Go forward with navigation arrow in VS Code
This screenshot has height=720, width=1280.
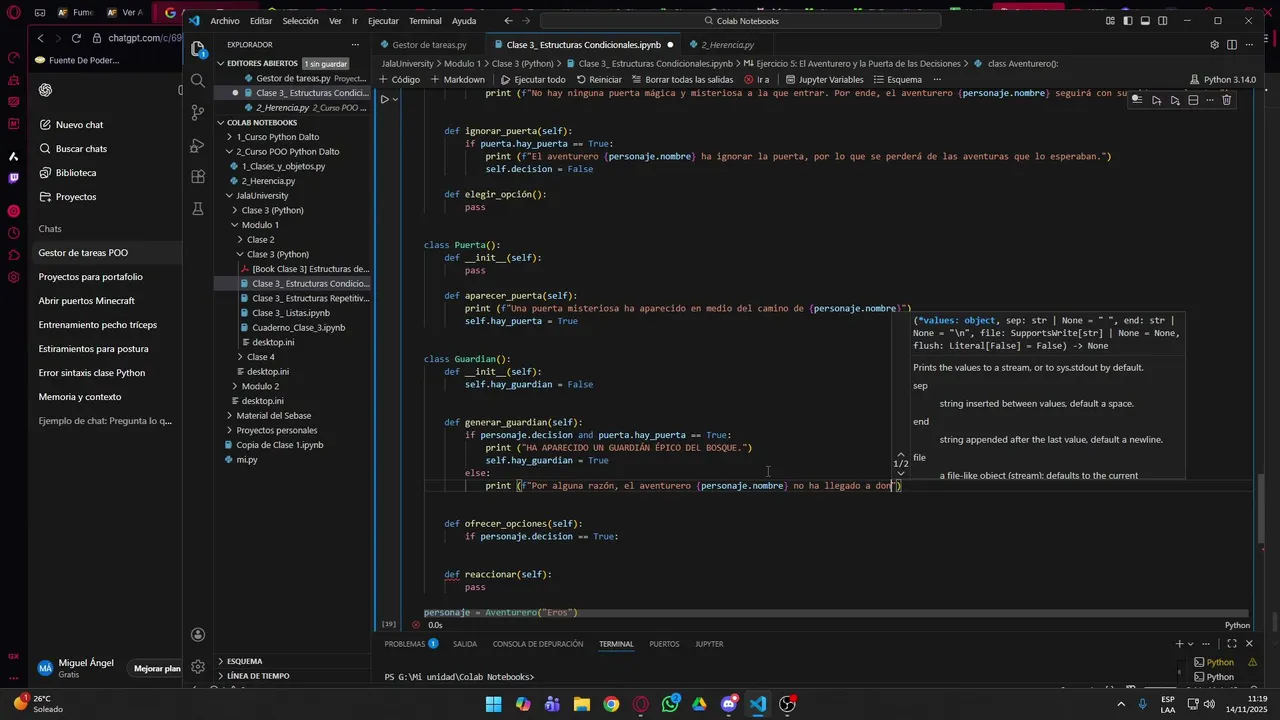[527, 20]
